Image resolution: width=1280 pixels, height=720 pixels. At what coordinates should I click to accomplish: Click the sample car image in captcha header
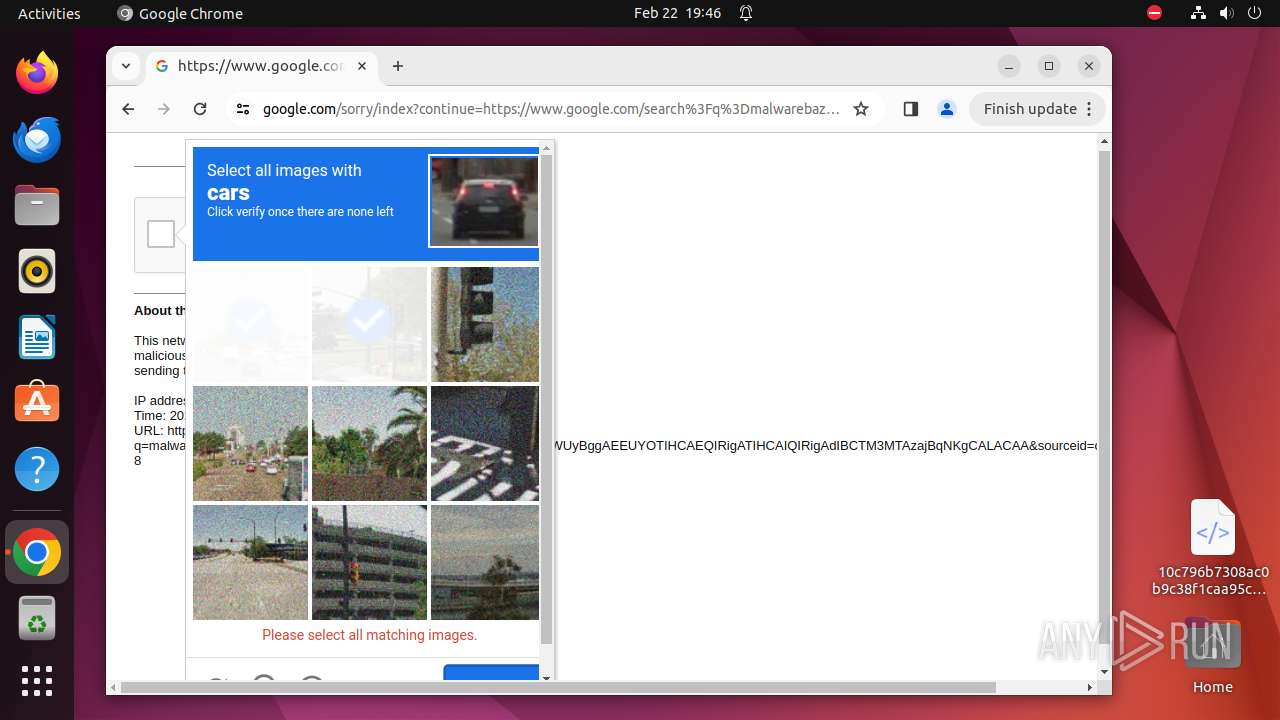point(484,201)
